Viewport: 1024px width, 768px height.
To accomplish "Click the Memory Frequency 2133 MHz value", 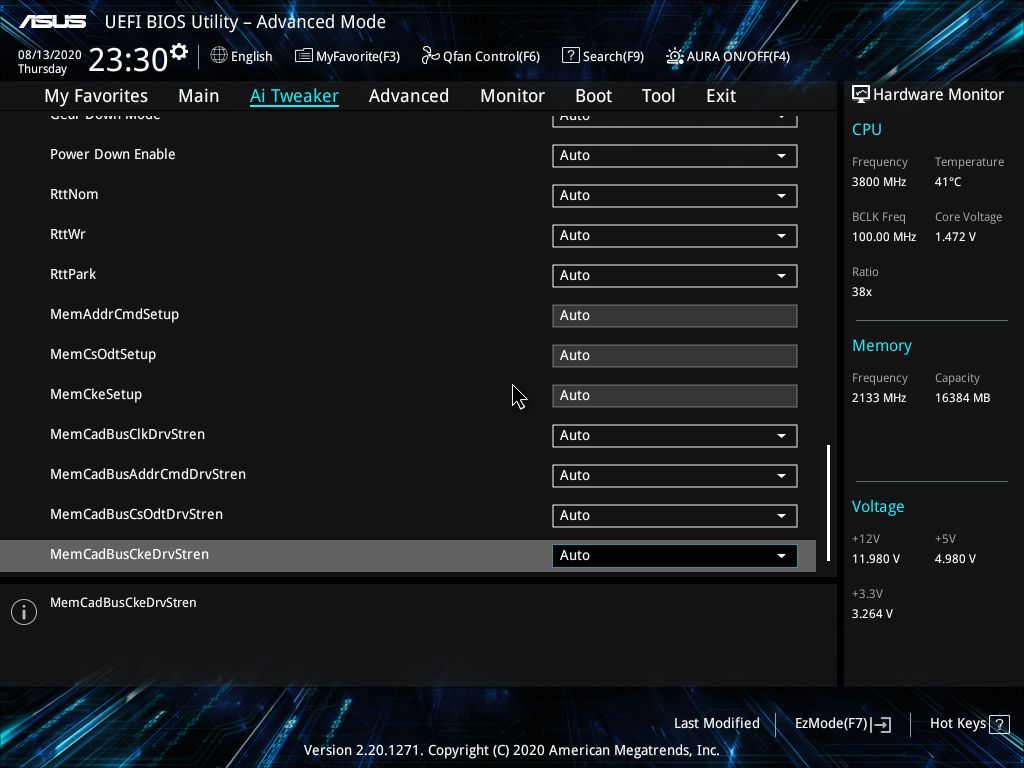I will pyautogui.click(x=878, y=397).
